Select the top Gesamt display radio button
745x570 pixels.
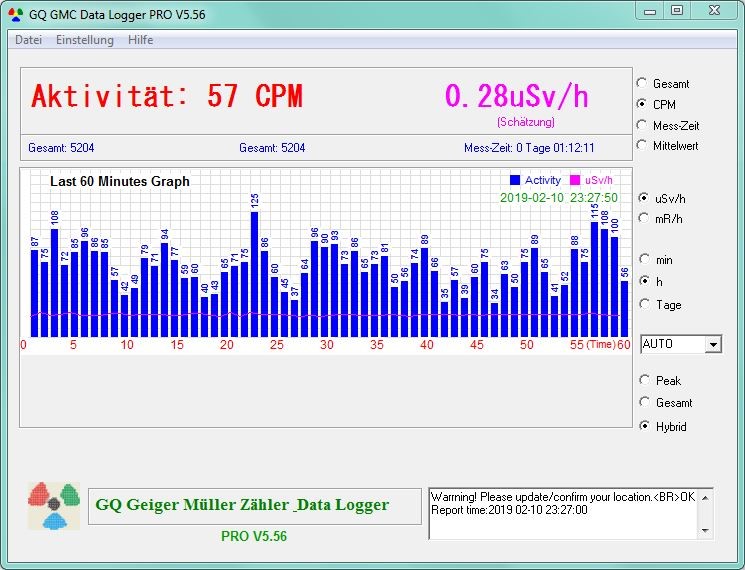point(642,83)
